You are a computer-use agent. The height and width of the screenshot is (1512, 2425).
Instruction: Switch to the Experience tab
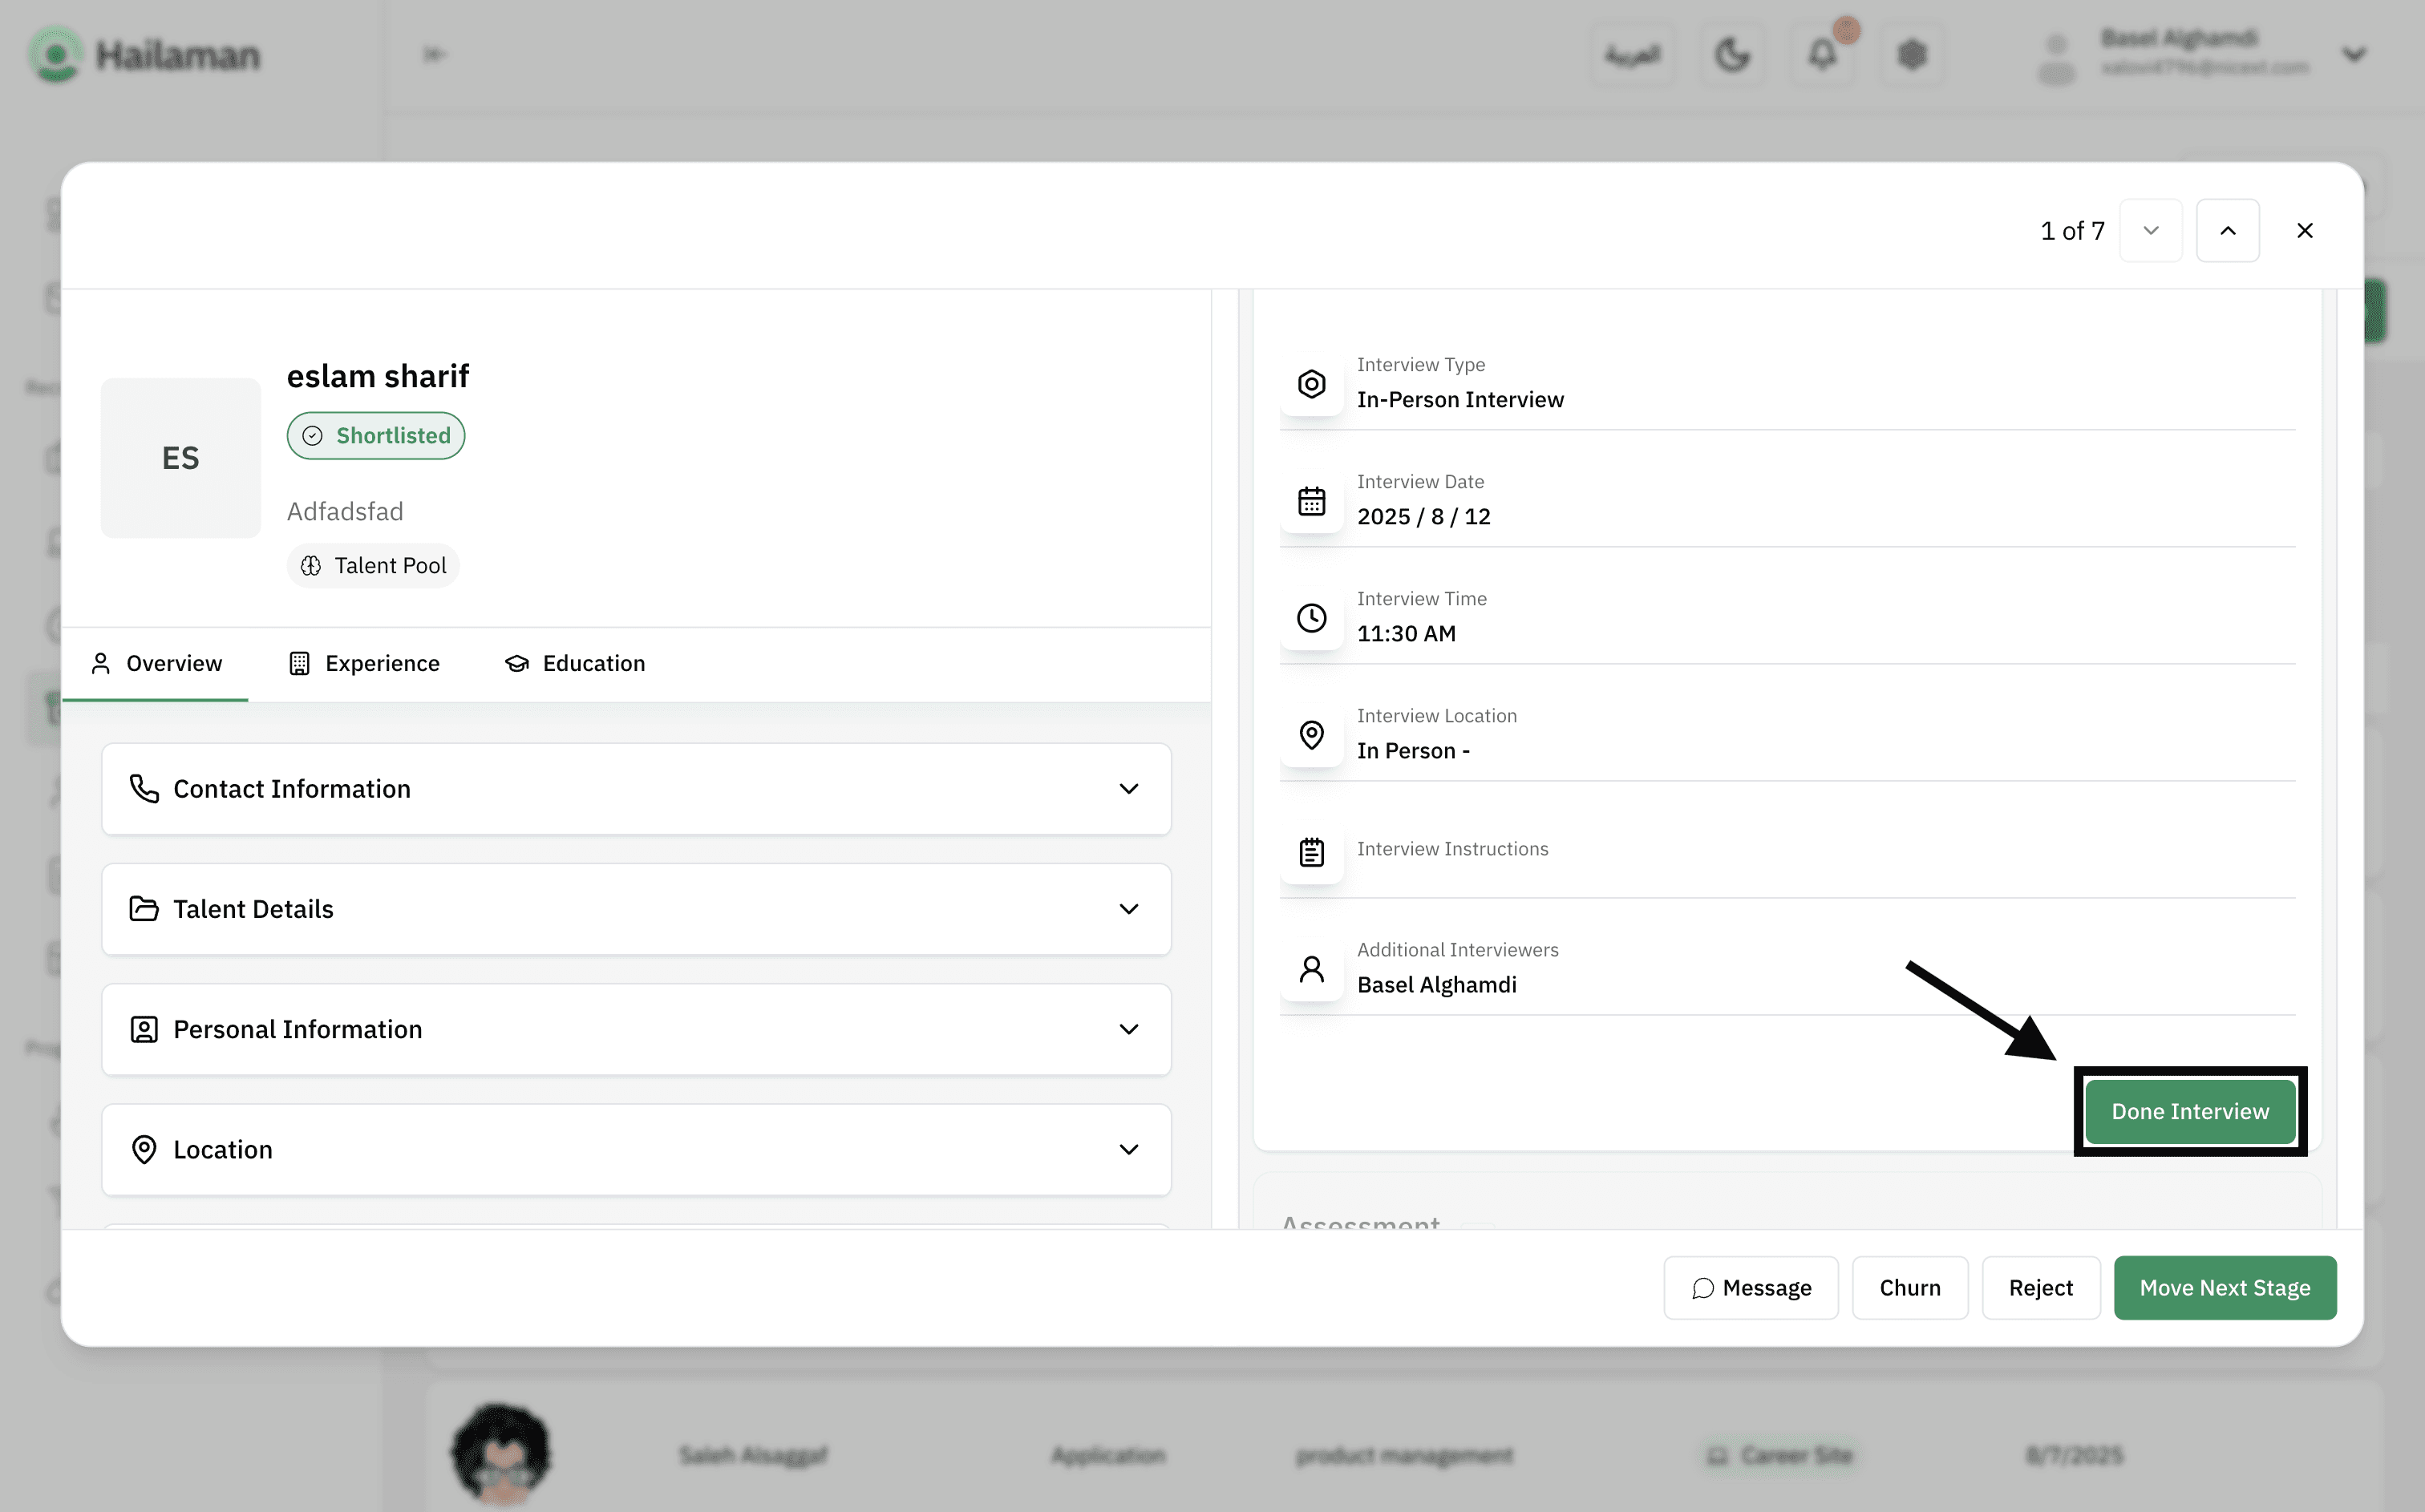[x=364, y=663]
